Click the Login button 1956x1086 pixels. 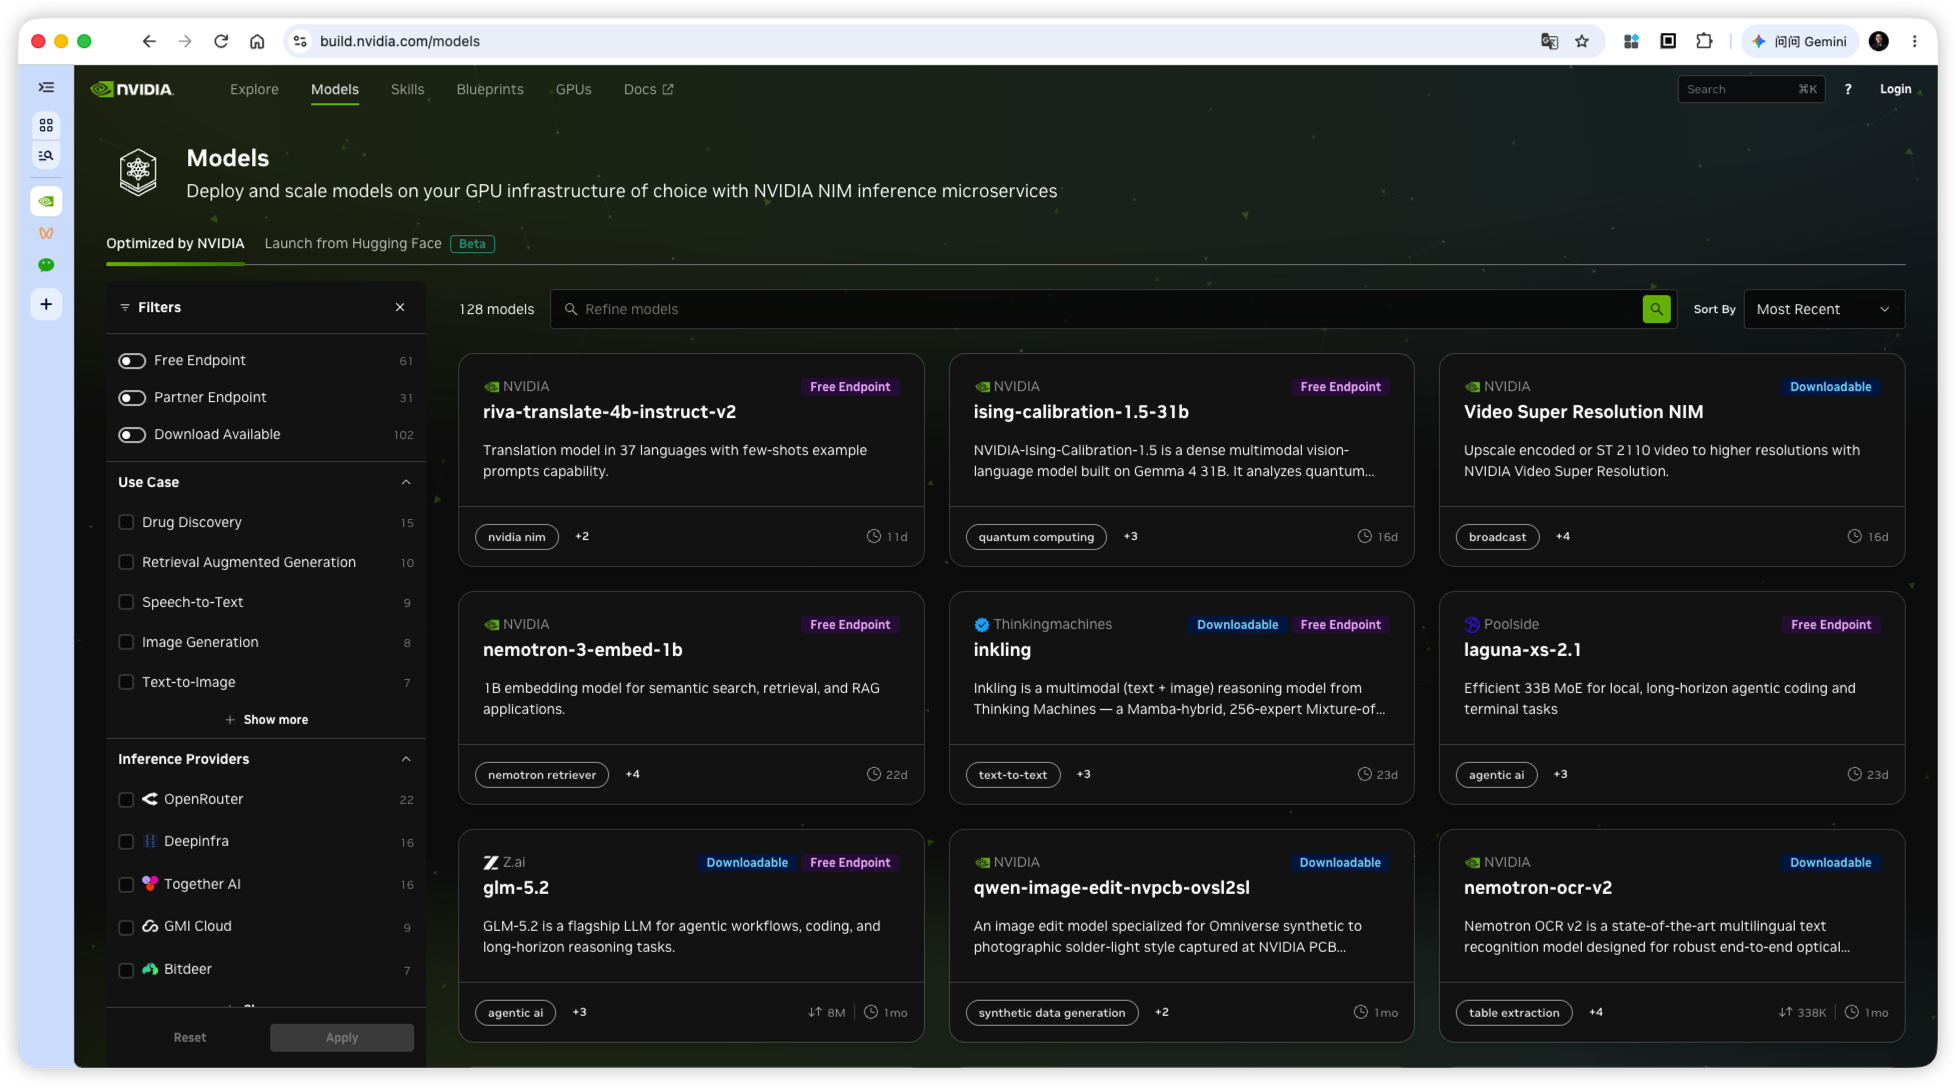tap(1895, 89)
